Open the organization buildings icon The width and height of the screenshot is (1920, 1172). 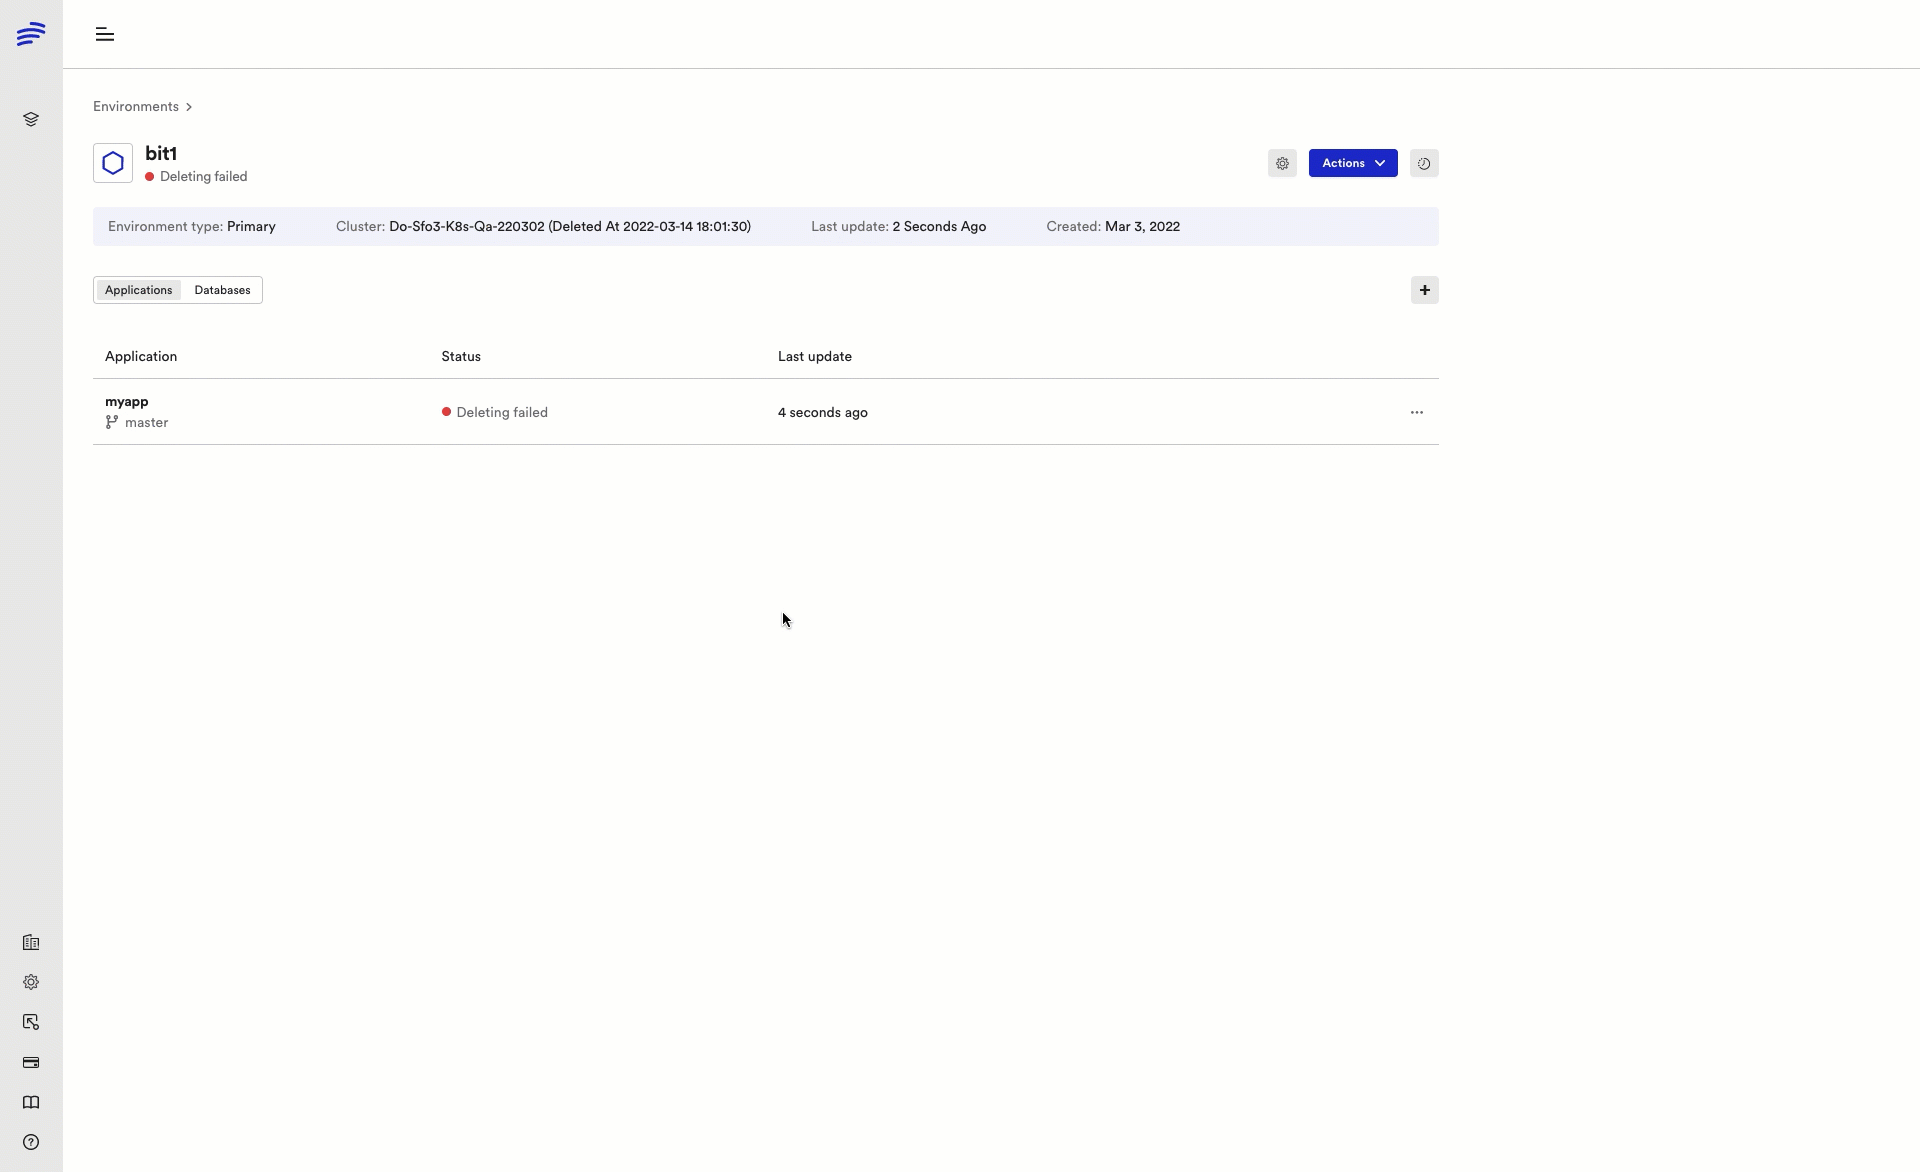[x=31, y=942]
